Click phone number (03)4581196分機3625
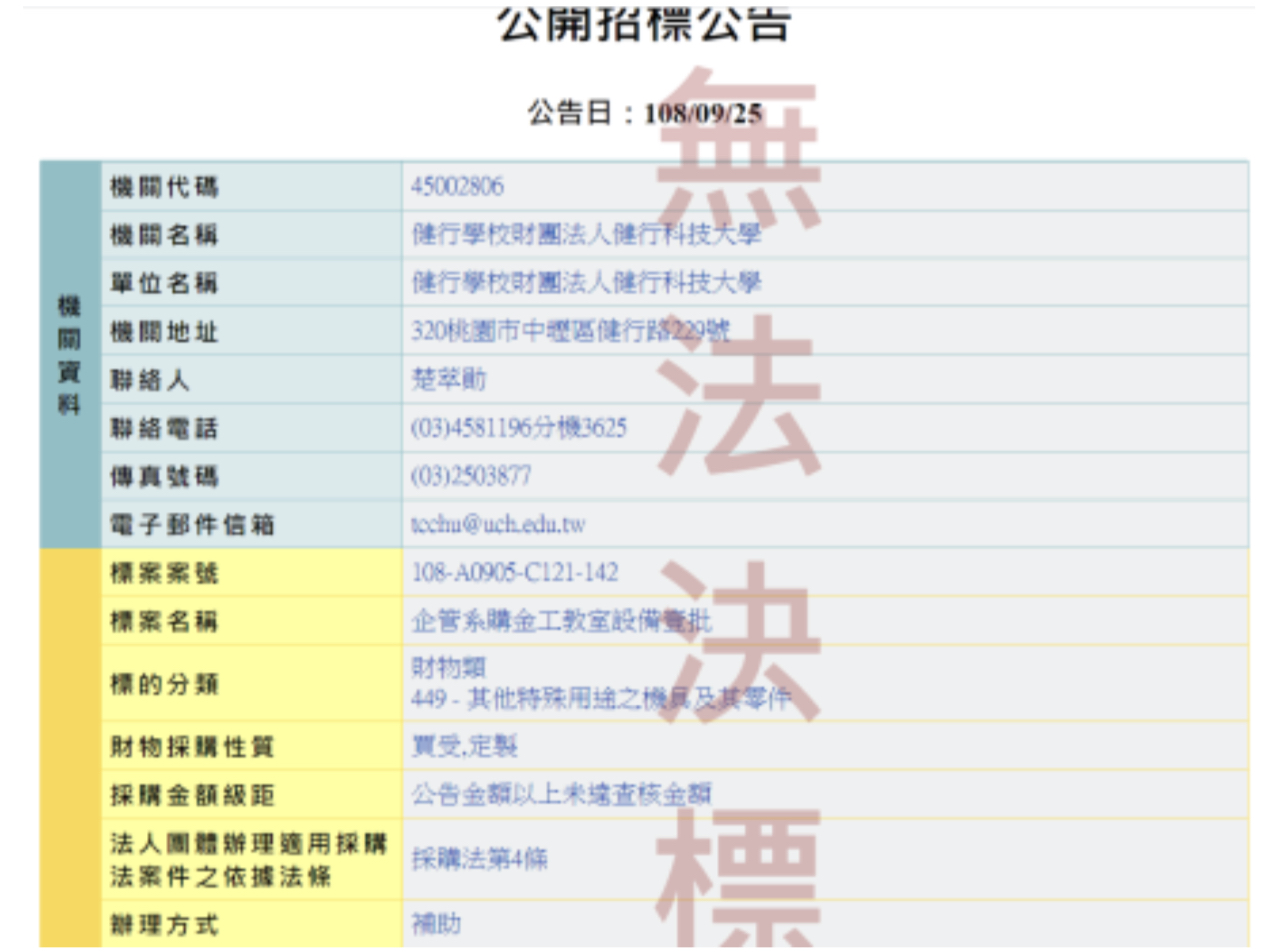The width and height of the screenshot is (1284, 952). [x=520, y=429]
